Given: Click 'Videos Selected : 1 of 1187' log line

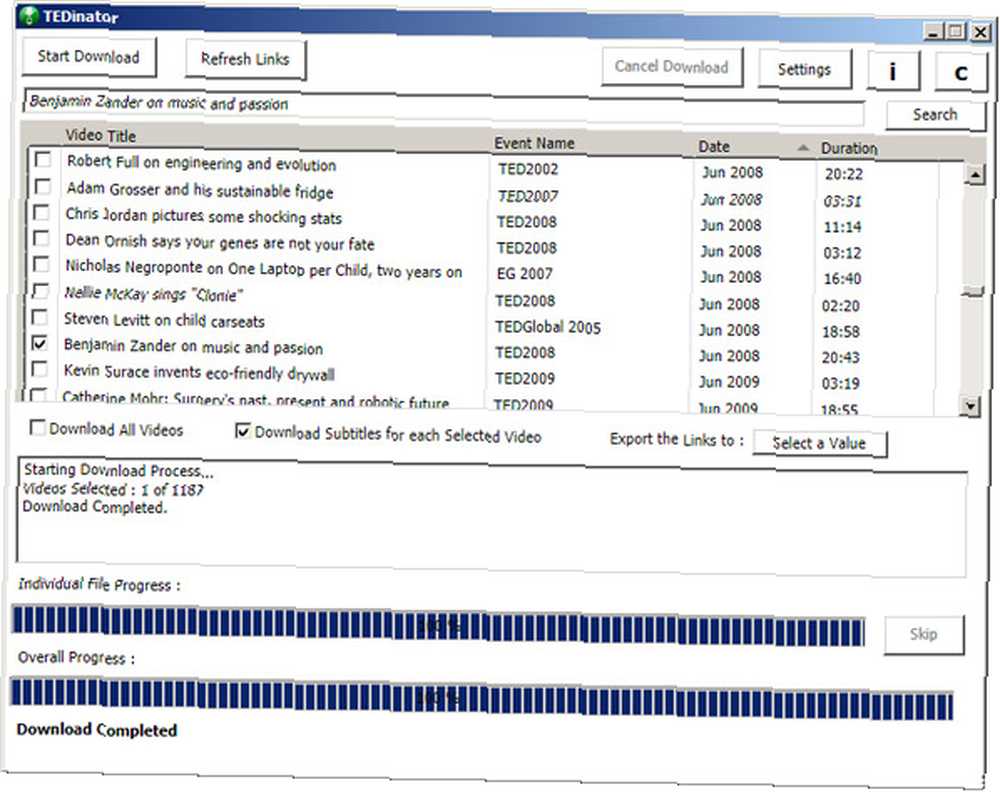Looking at the screenshot, I should (x=113, y=490).
